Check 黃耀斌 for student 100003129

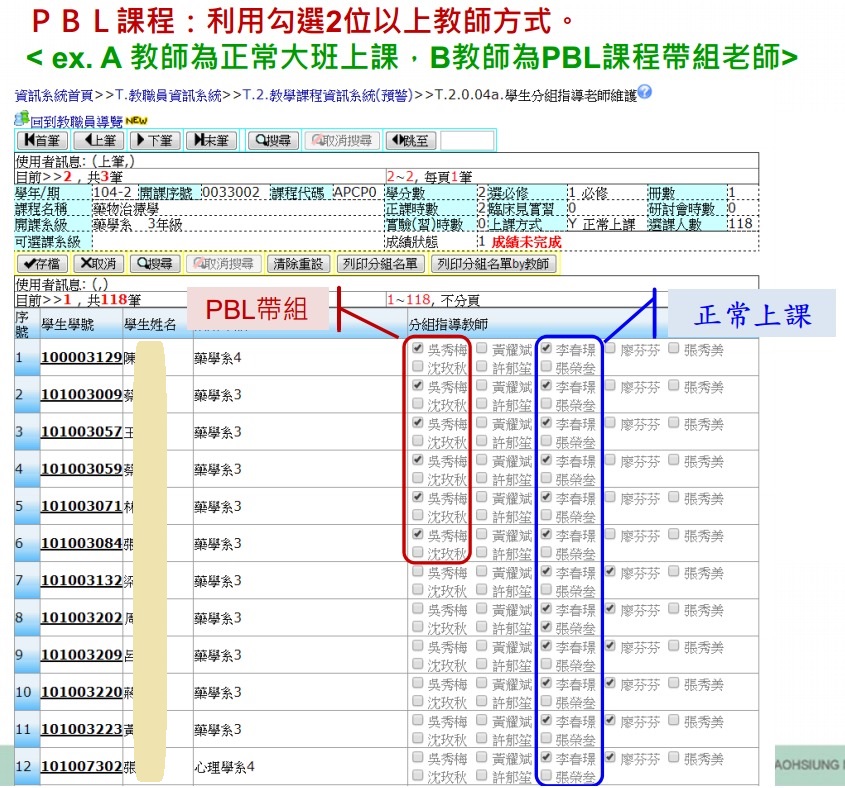coord(482,348)
